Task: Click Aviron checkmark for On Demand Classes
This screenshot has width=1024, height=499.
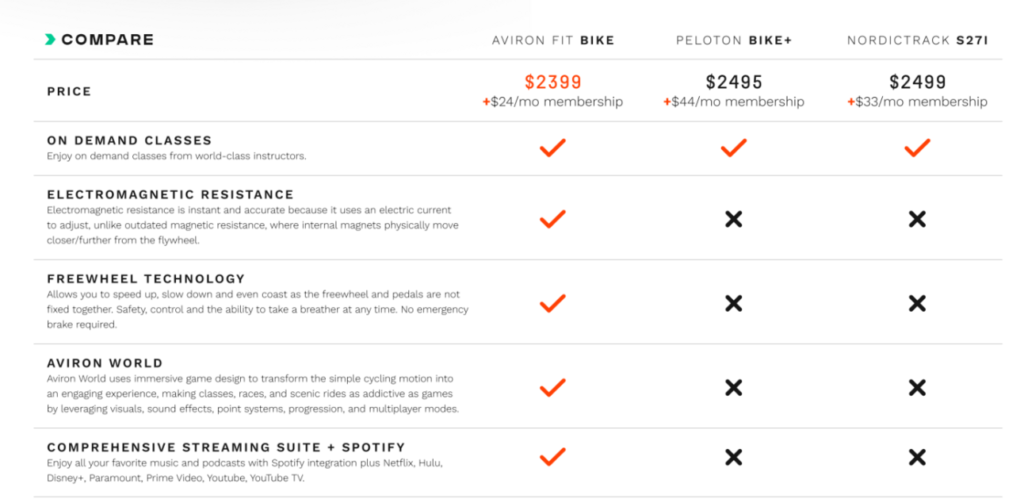Action: 552,148
